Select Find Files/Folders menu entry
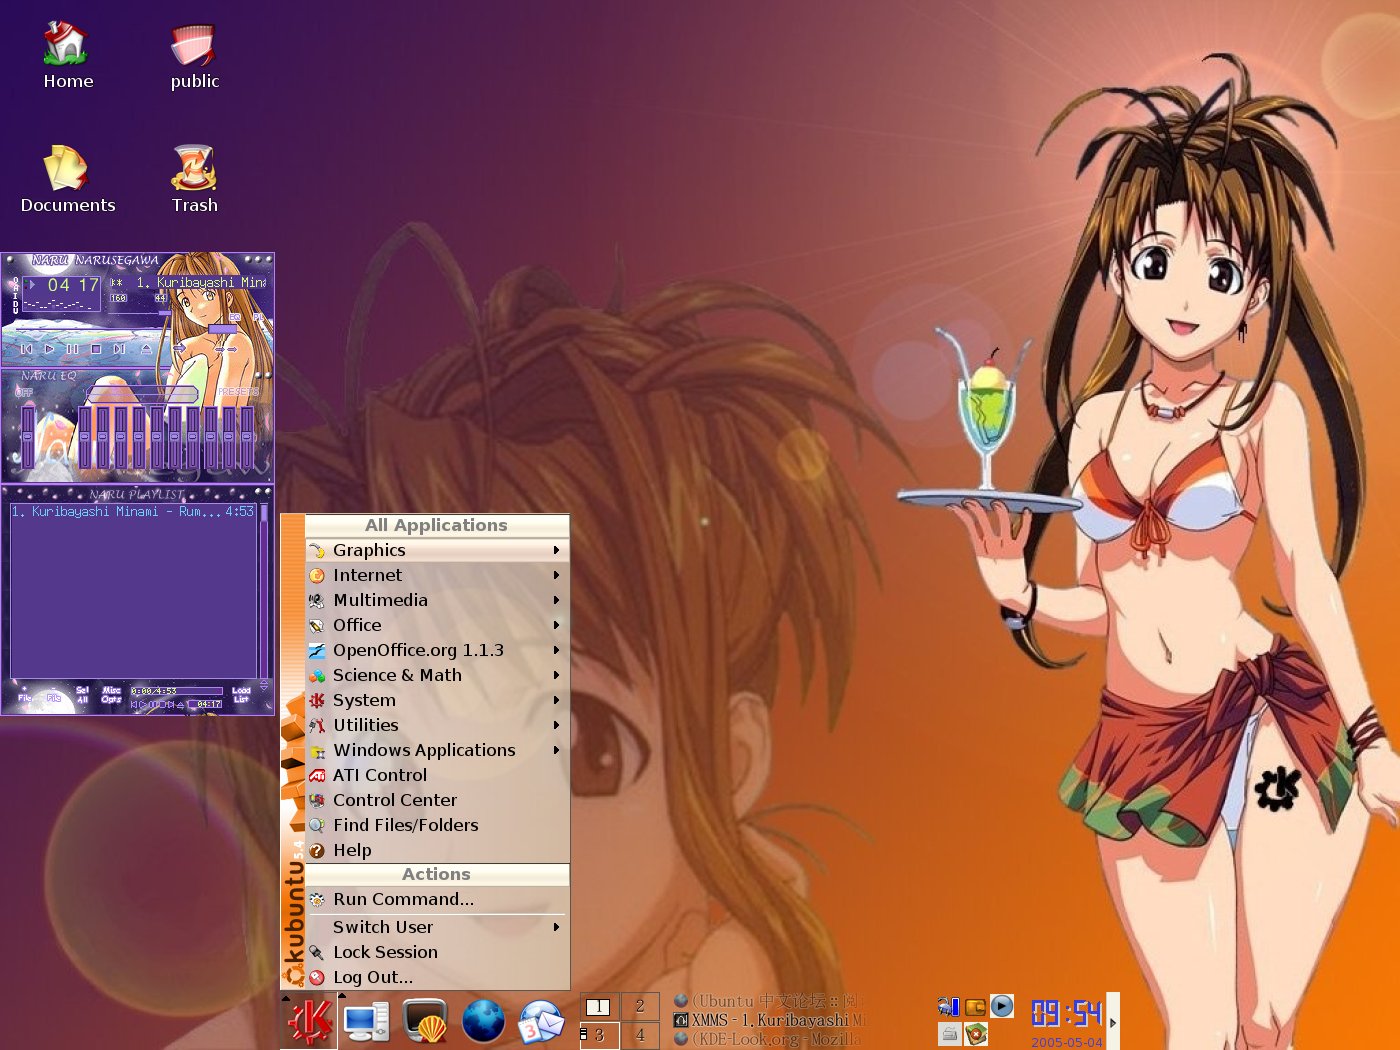This screenshot has height=1050, width=1400. click(x=437, y=825)
